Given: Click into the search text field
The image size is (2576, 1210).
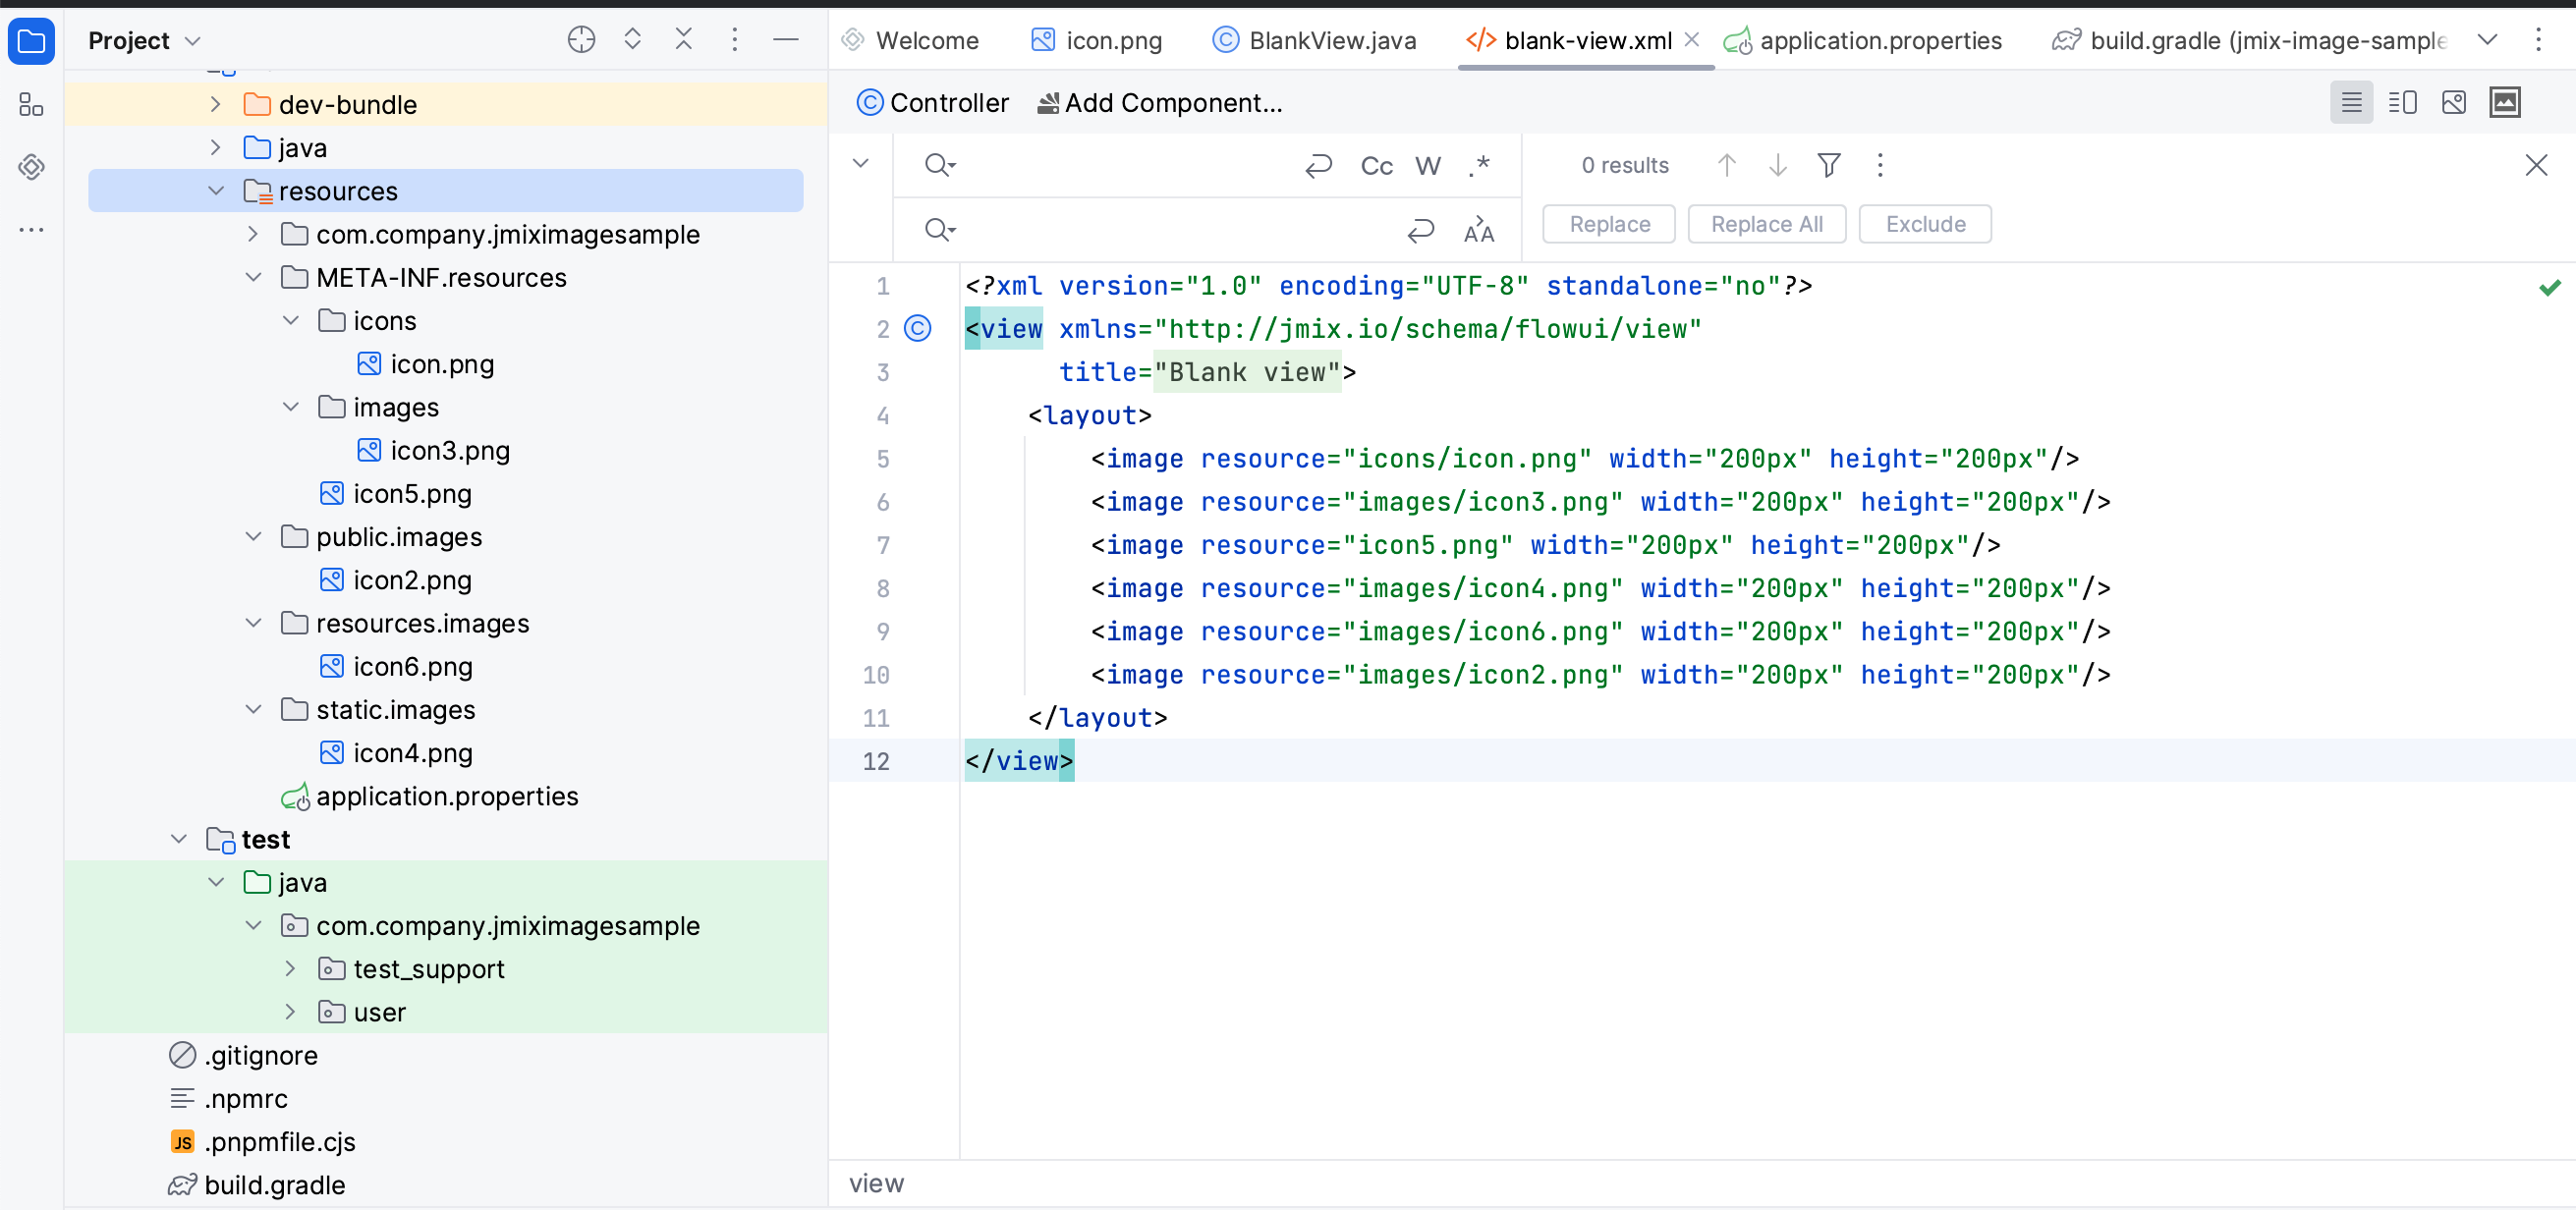Looking at the screenshot, I should coord(1128,165).
